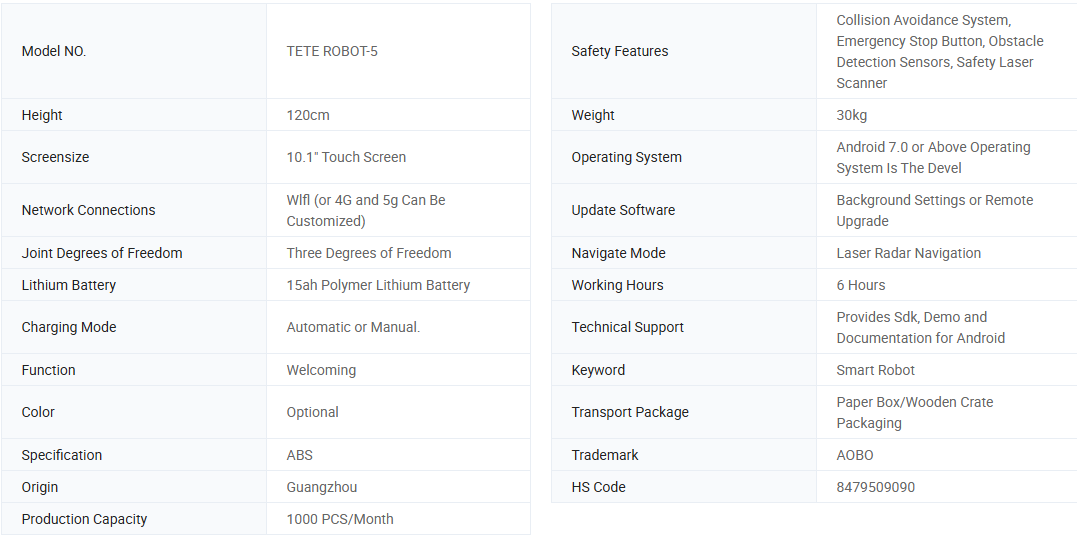Click the 15ah Polymer Lithium Battery text
The height and width of the screenshot is (544, 1077).
coord(378,285)
